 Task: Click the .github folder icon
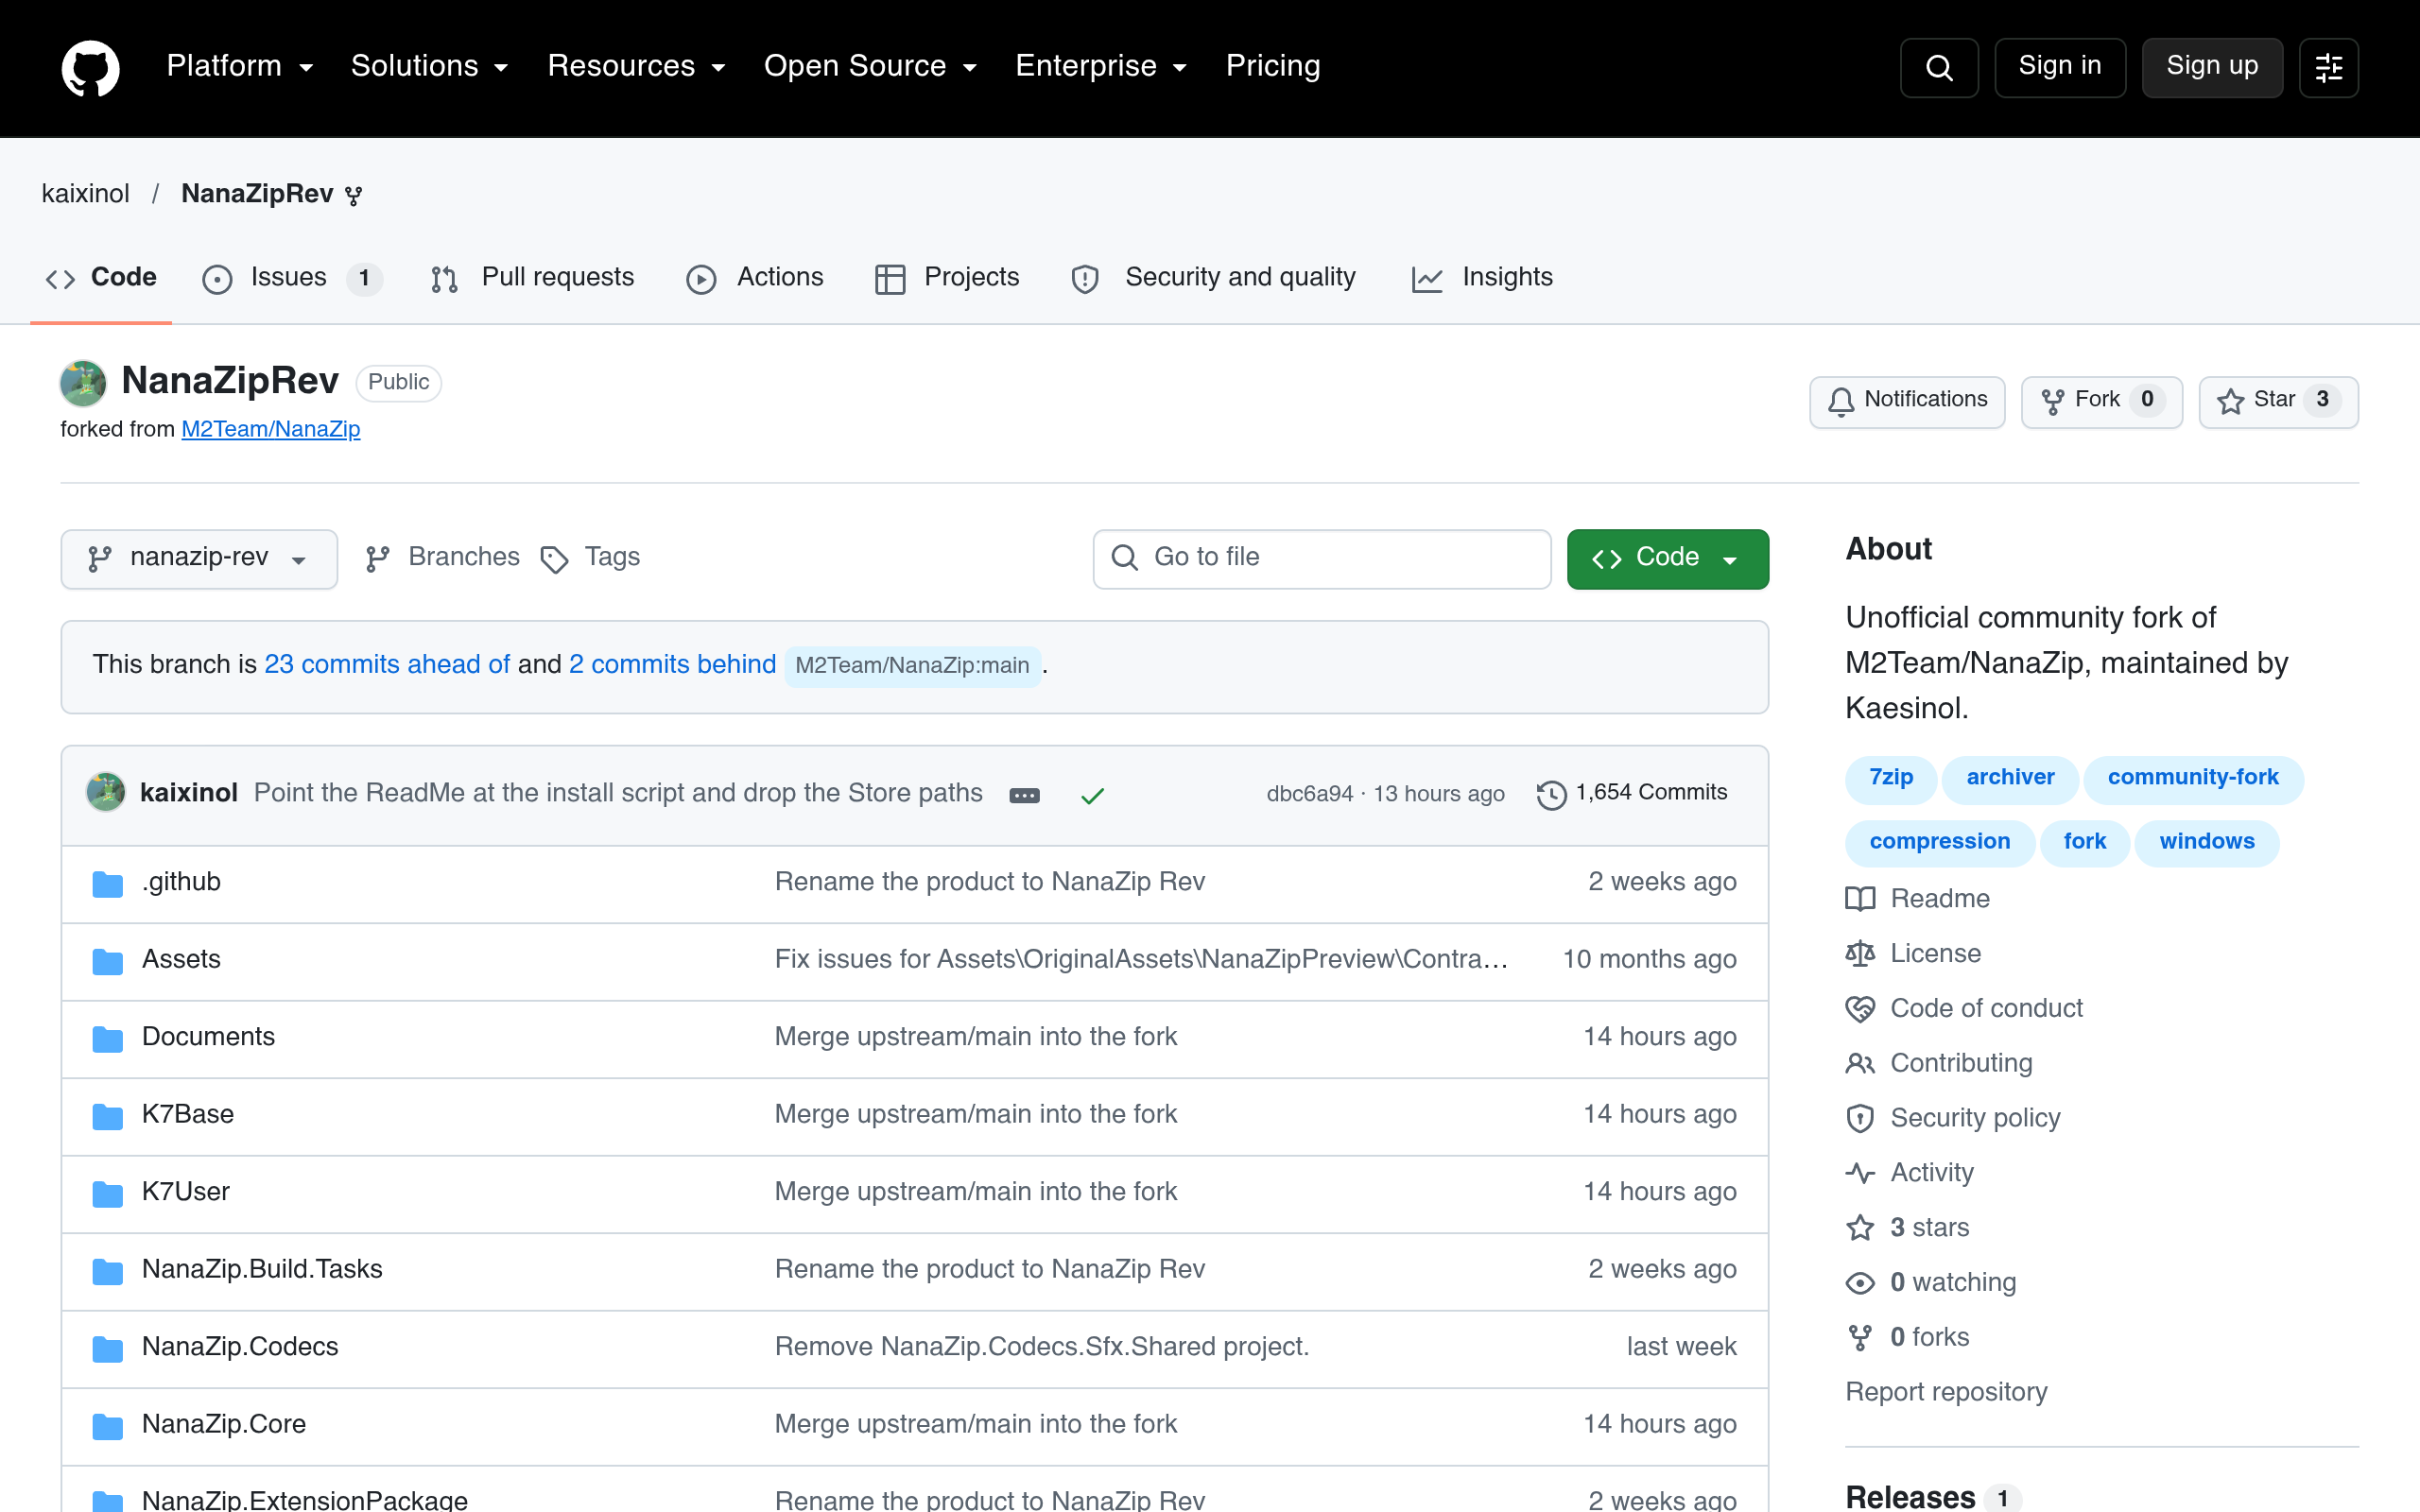pyautogui.click(x=107, y=884)
